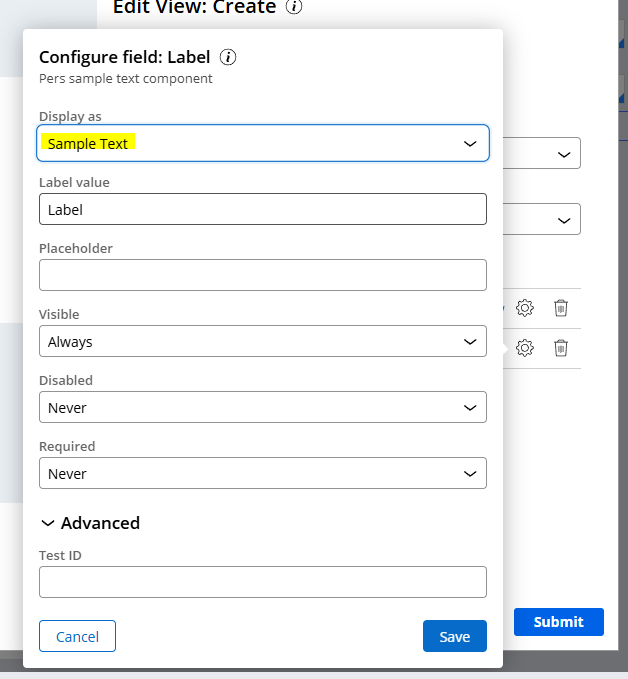Screen dimensions: 628x679
Task: Open the Visible dropdown set to Always
Action: [x=262, y=341]
